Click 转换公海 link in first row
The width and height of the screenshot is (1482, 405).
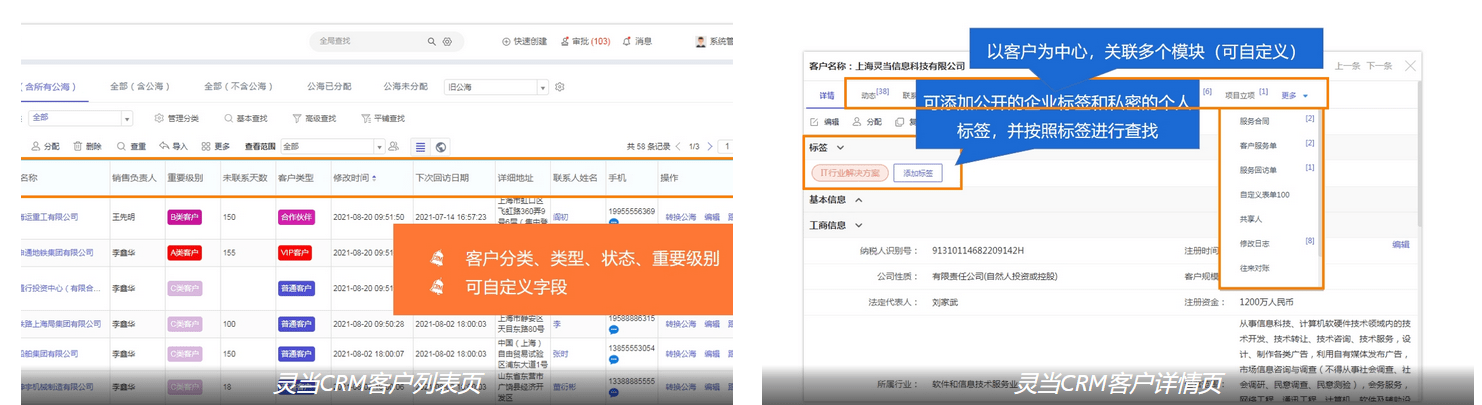click(680, 217)
